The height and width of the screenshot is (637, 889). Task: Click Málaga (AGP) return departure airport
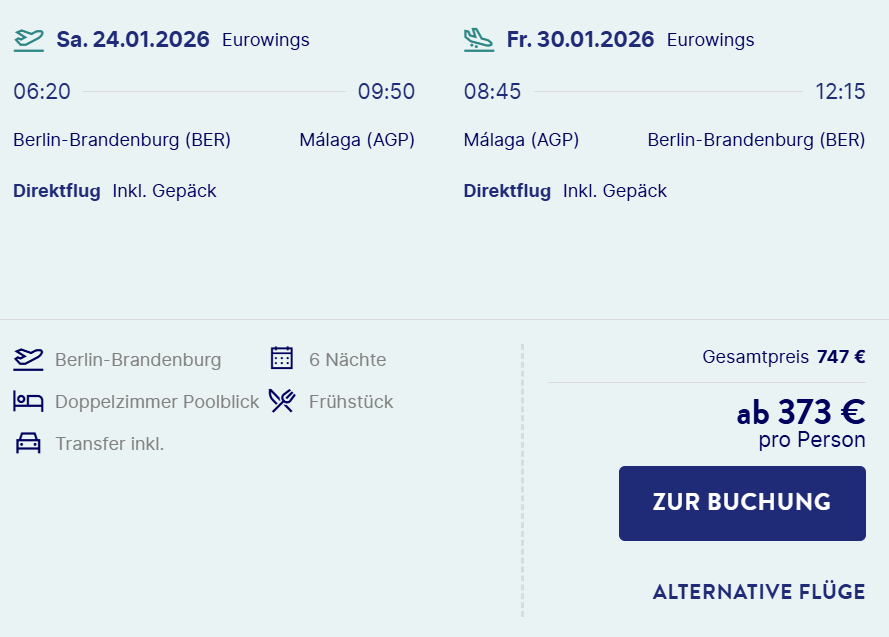coord(521,139)
